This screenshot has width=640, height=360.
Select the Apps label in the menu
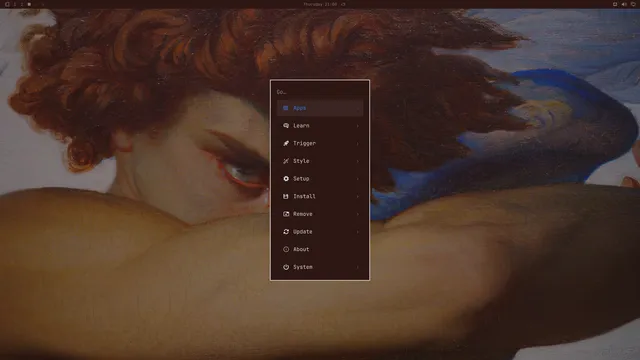(x=300, y=108)
